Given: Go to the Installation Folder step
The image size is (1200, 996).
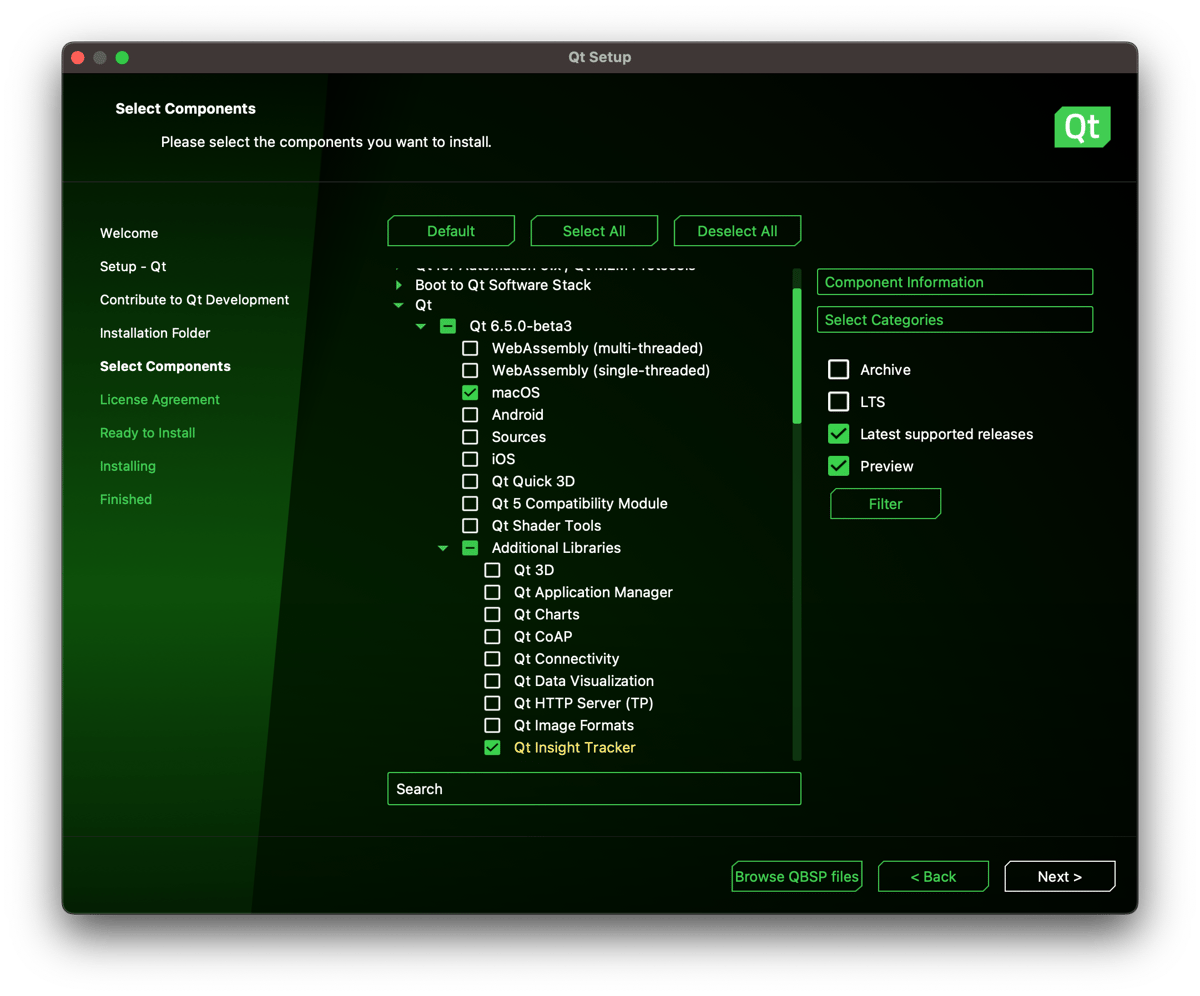Looking at the screenshot, I should 162,332.
